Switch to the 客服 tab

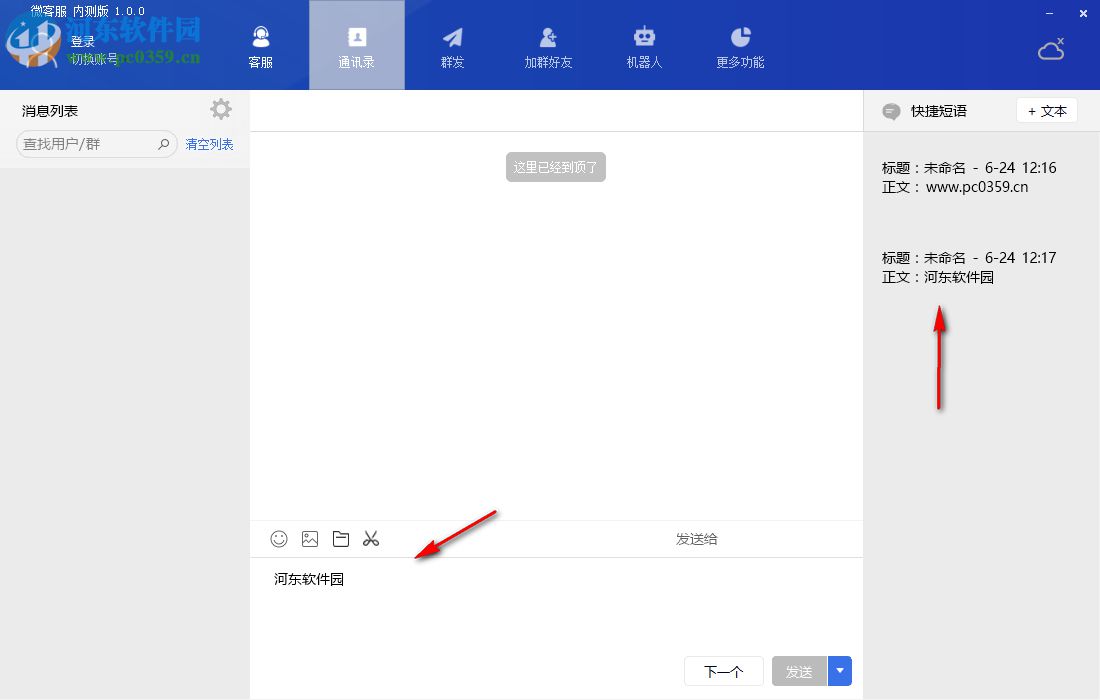pos(261,45)
